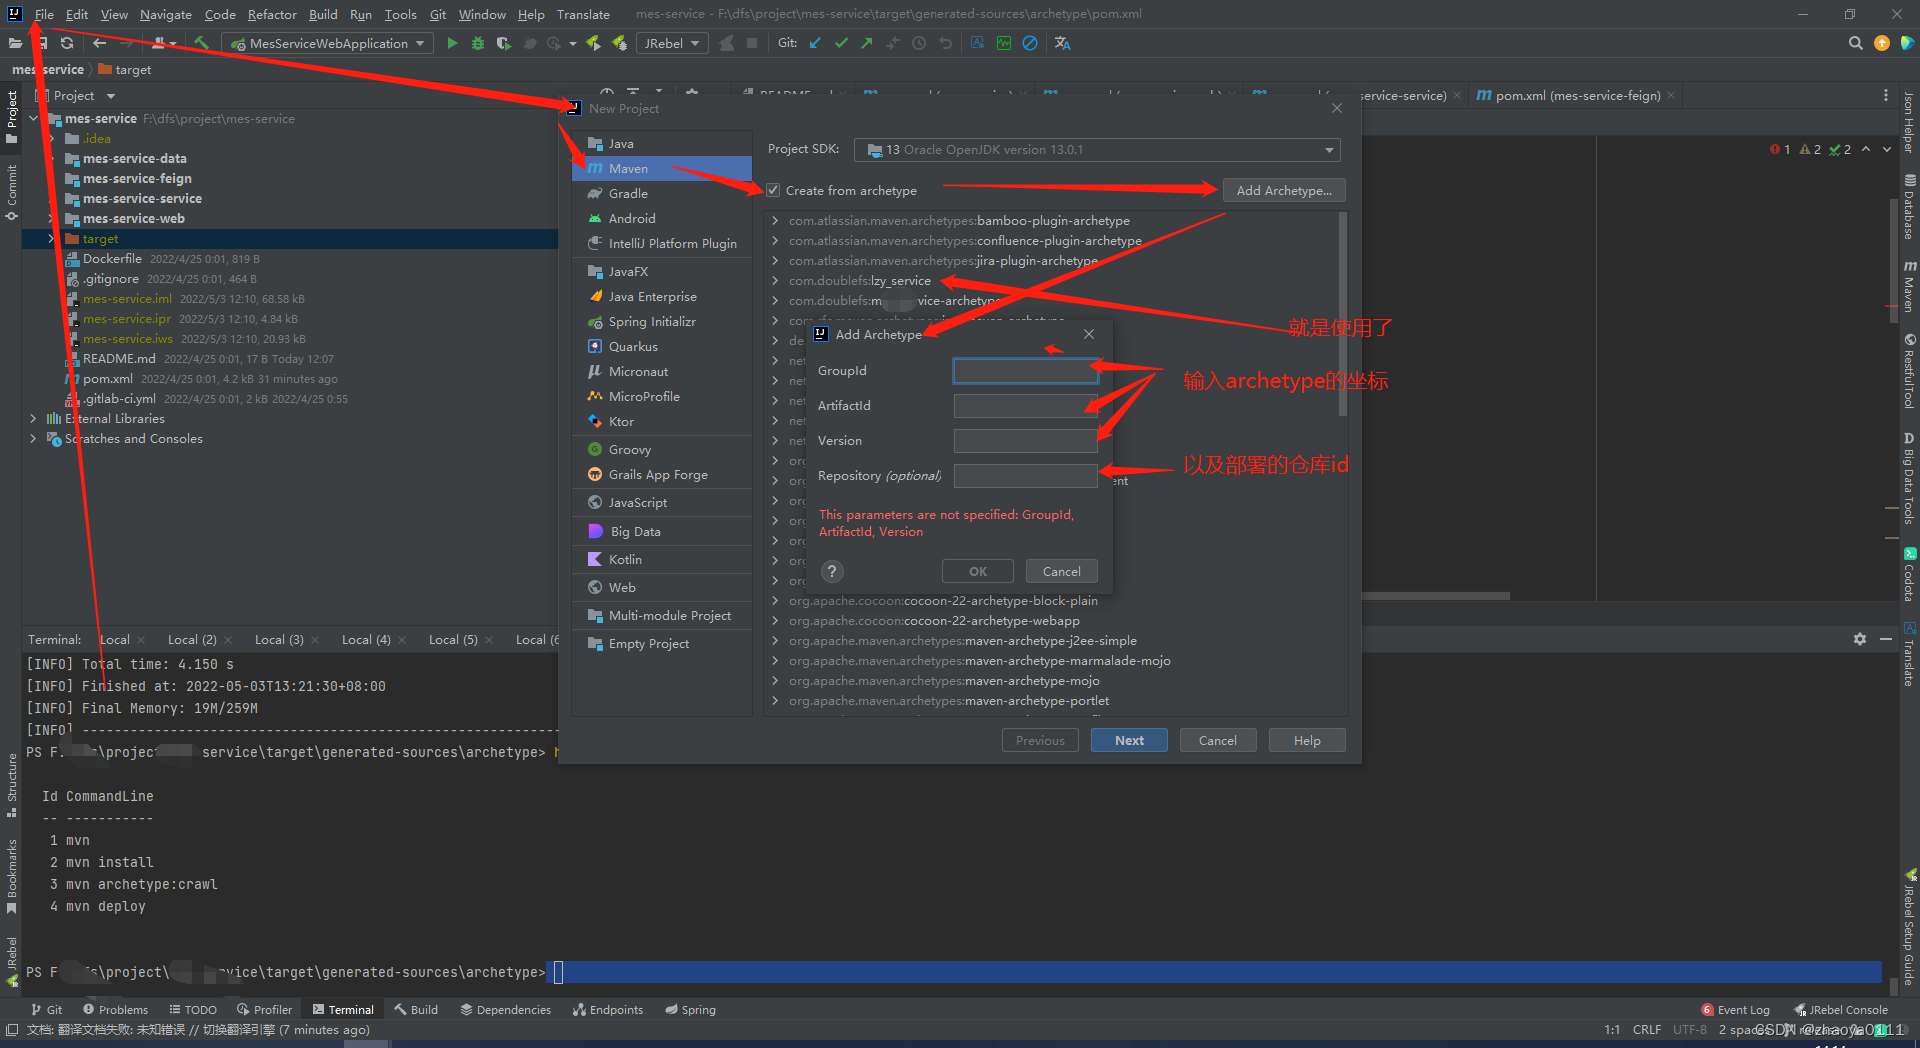Image resolution: width=1920 pixels, height=1048 pixels.
Task: Click the Git commit checkmark icon
Action: (841, 43)
